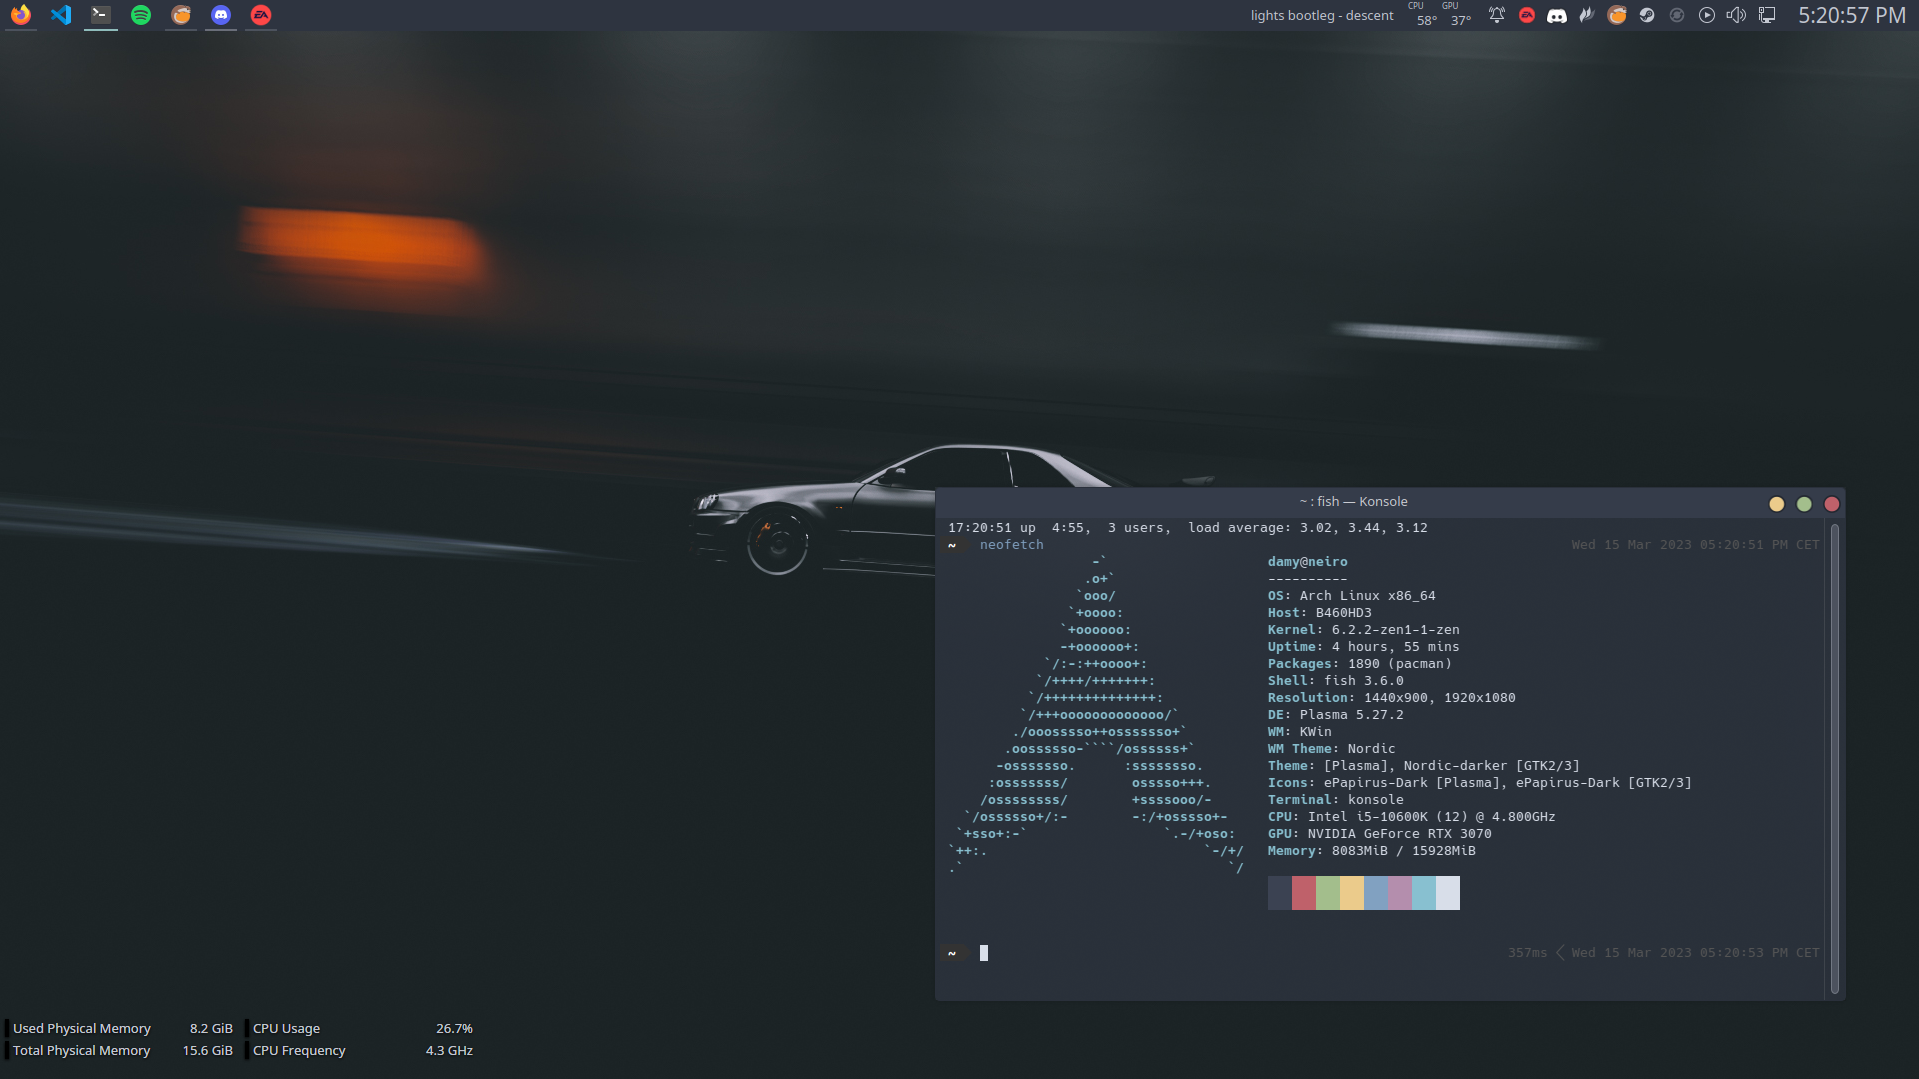Image resolution: width=1919 pixels, height=1079 pixels.
Task: Click the now-playing title 'lights bootleg - descent'
Action: click(x=1321, y=15)
